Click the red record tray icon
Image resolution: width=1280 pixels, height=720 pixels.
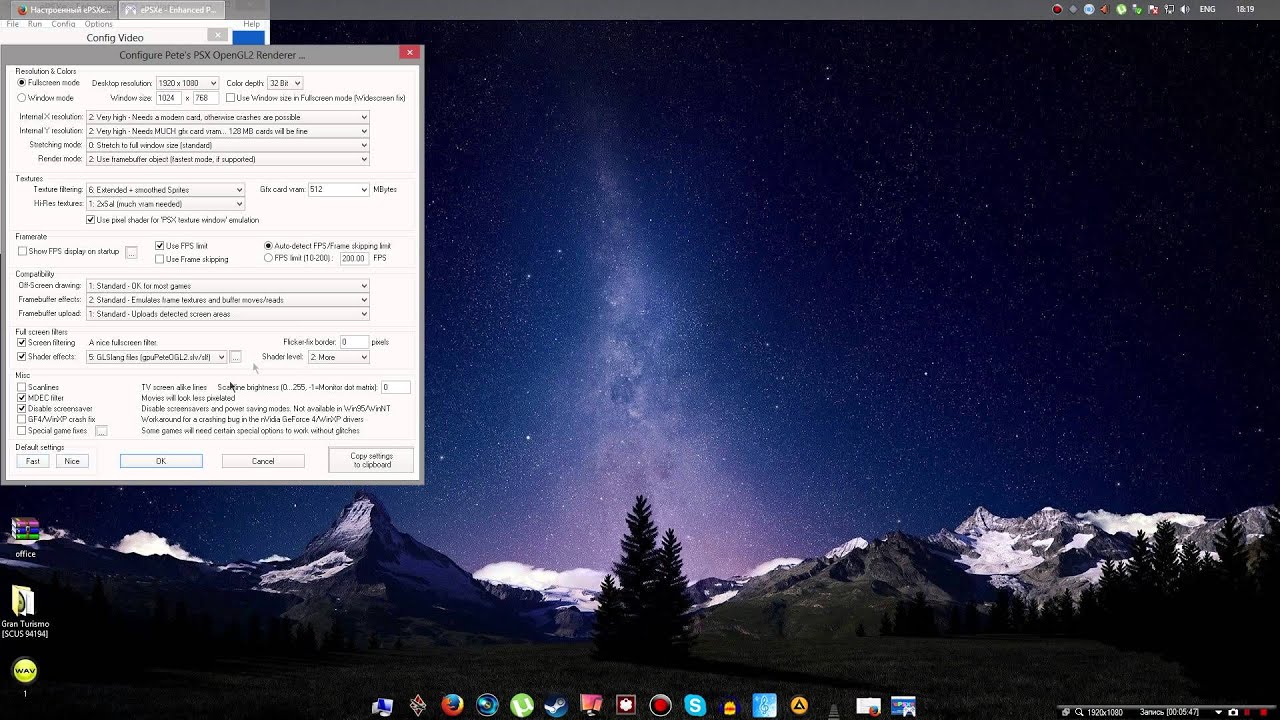1058,9
